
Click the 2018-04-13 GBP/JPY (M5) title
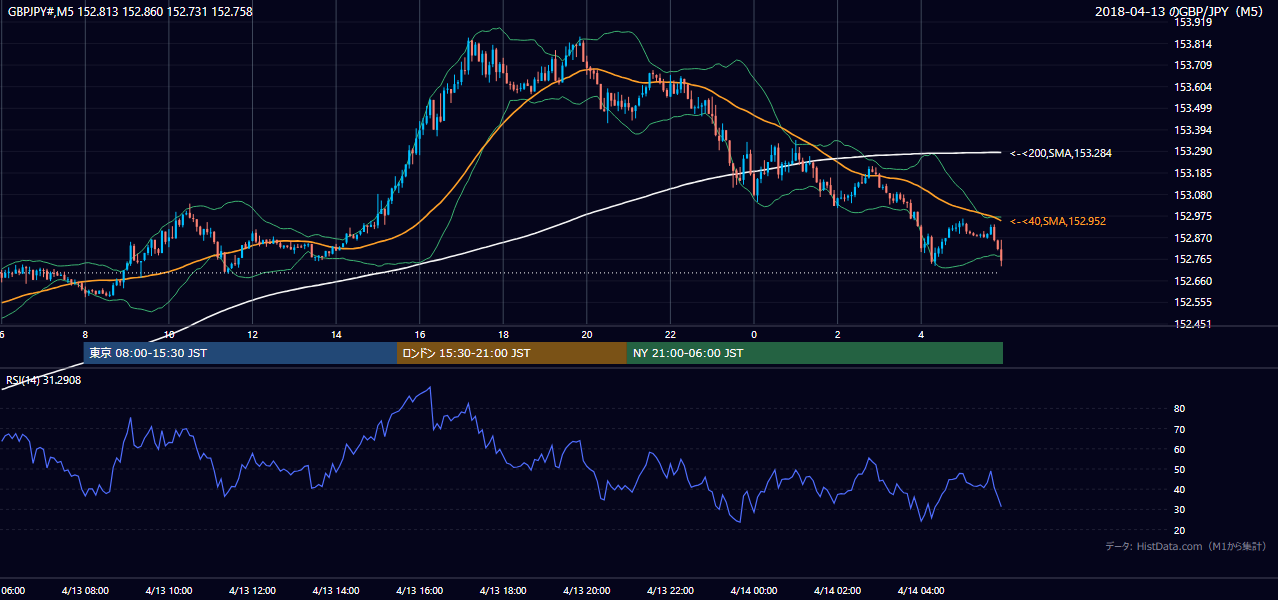pos(1181,12)
